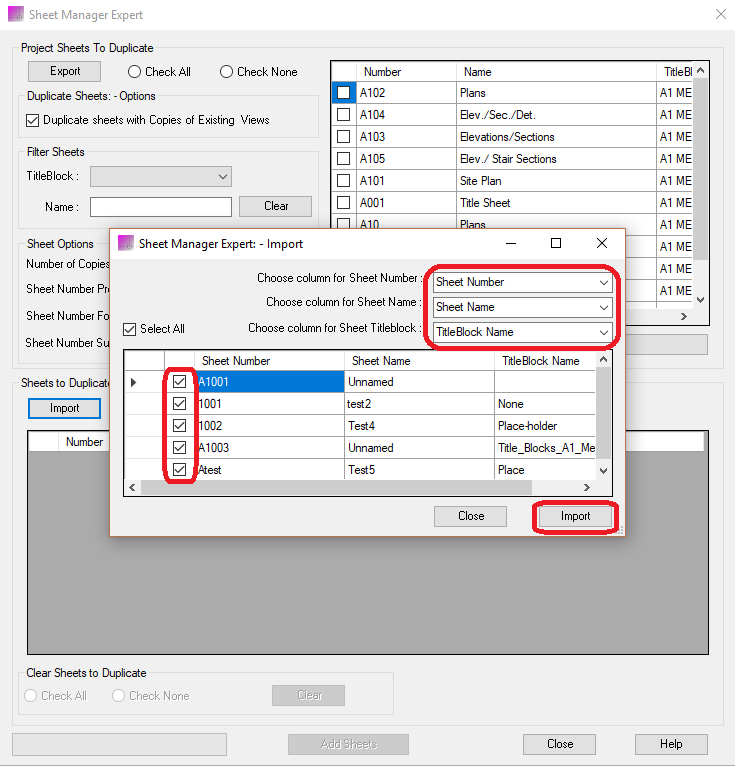Viewport: 735px width, 766px height.
Task: Click the Help button
Action: pyautogui.click(x=671, y=744)
